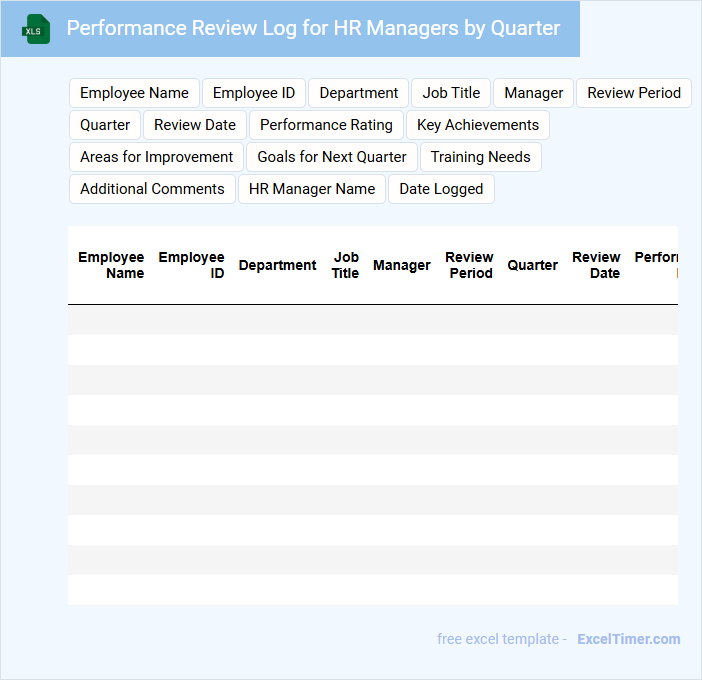The width and height of the screenshot is (702, 680).
Task: Select the Date Logged tag
Action: [441, 189]
